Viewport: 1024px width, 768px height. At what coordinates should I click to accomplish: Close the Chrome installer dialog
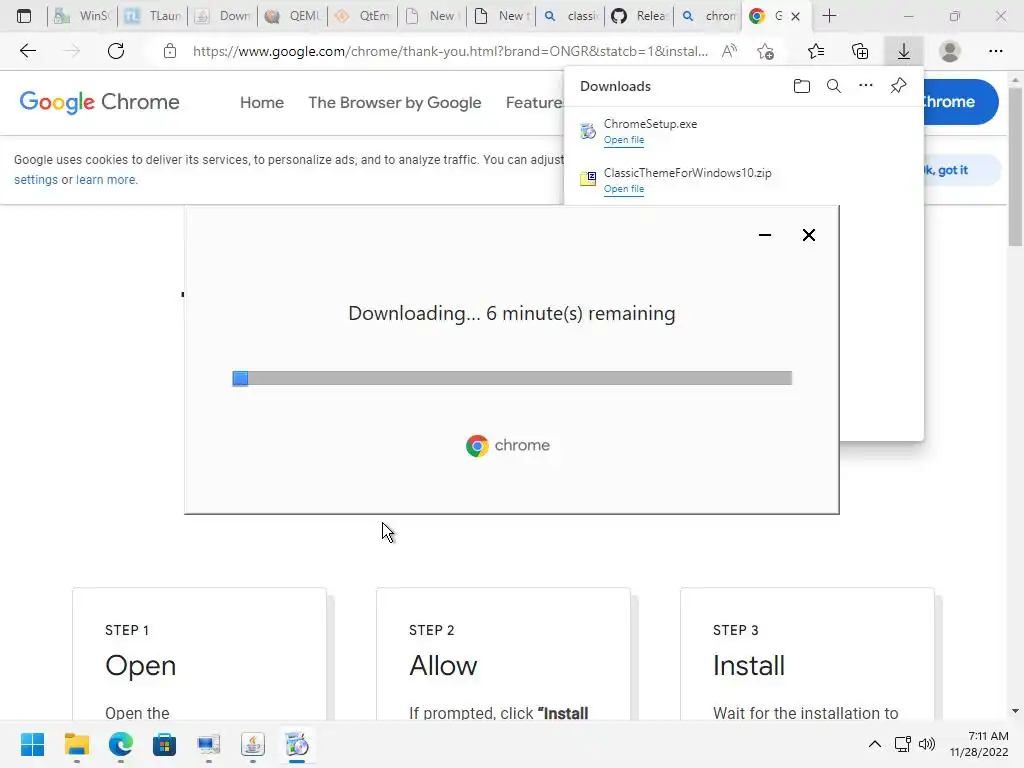(808, 235)
